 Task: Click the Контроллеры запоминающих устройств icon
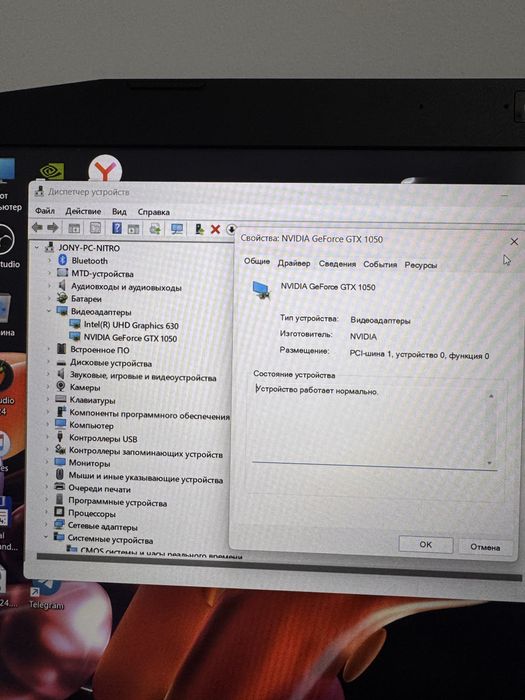point(60,450)
